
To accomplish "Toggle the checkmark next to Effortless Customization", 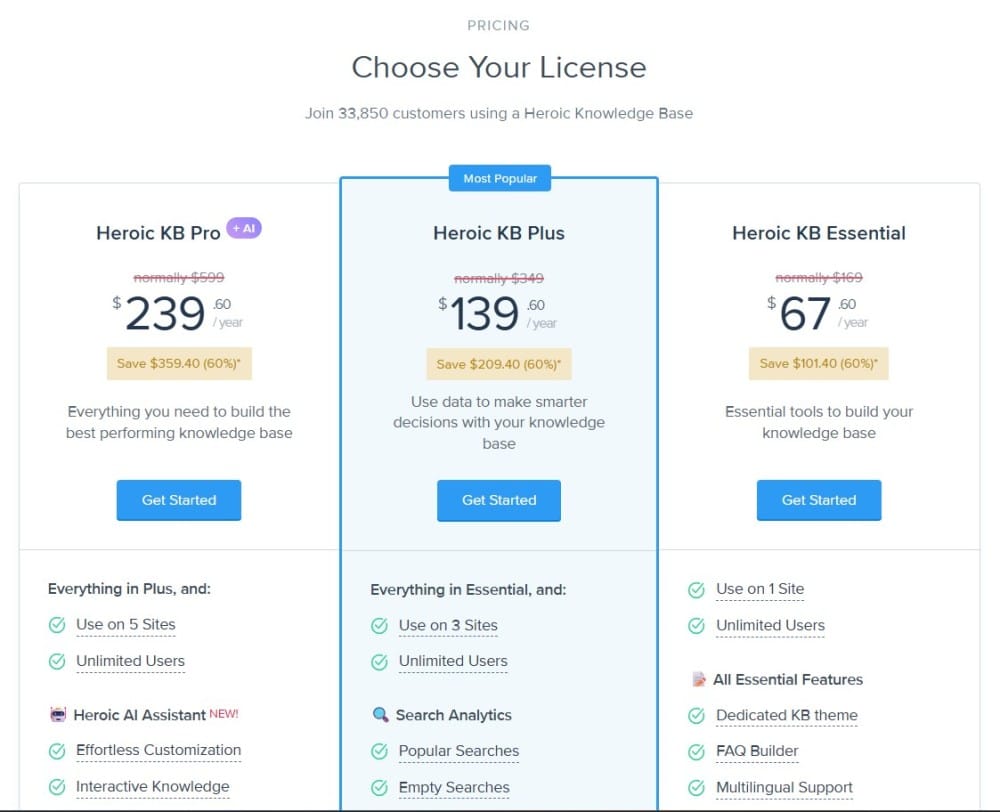I will tap(56, 751).
